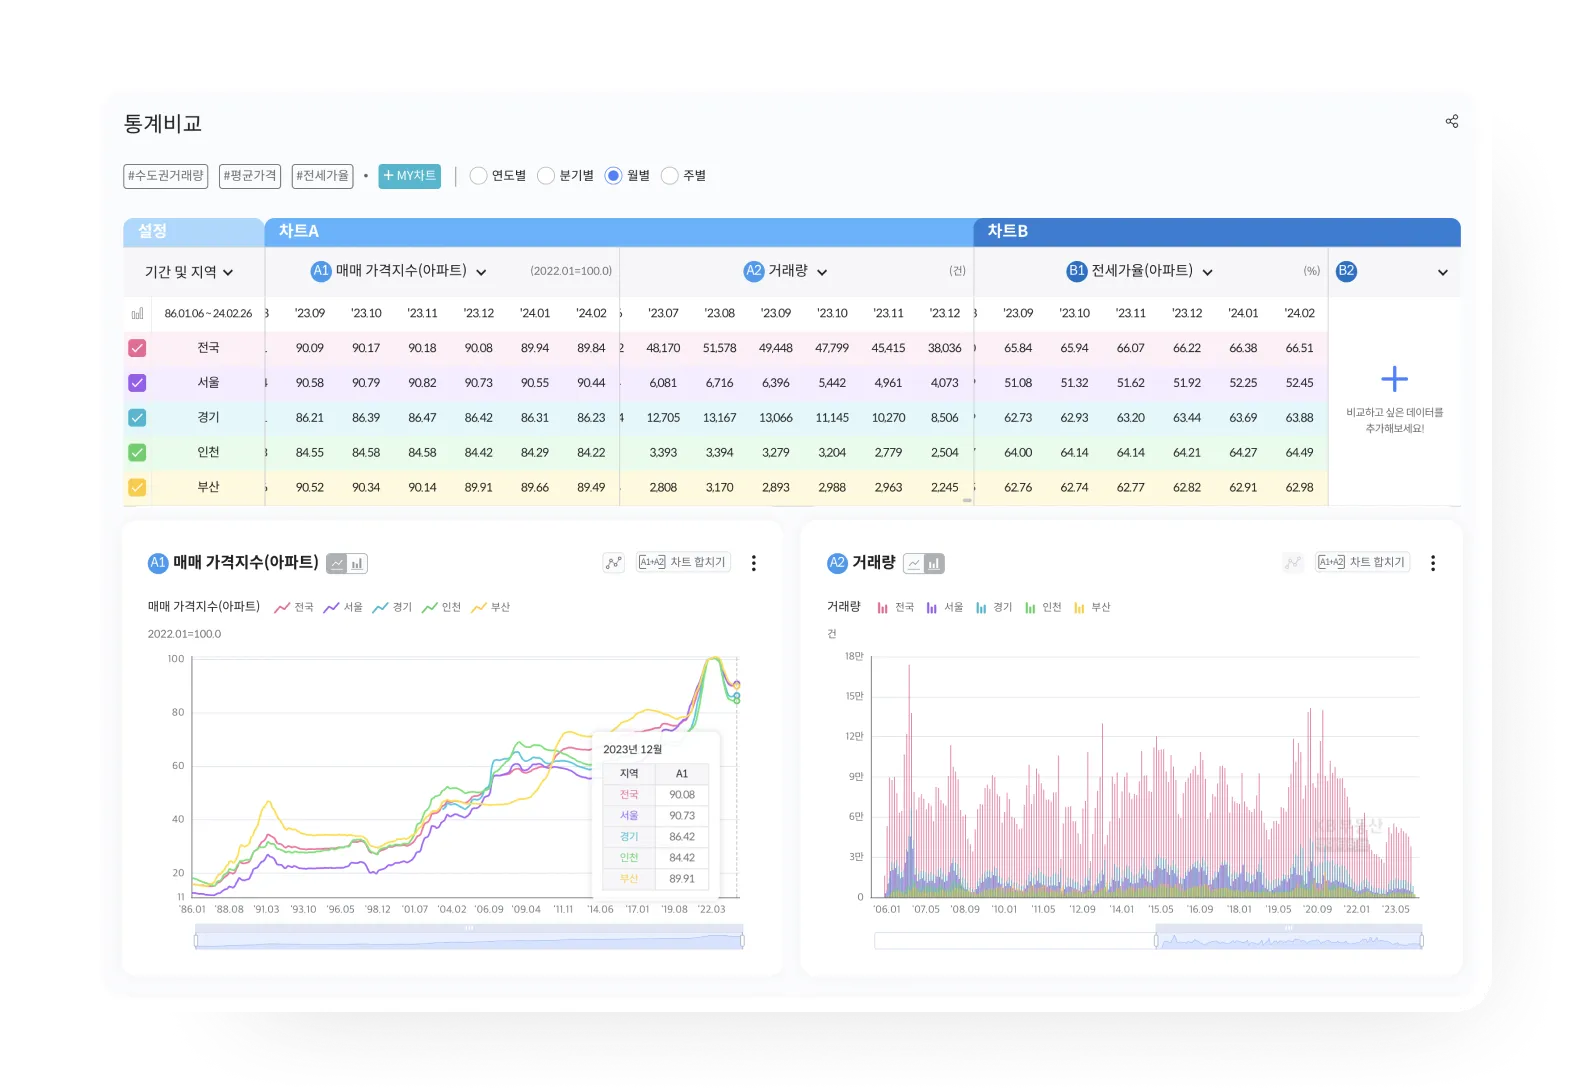This screenshot has height=1088, width=1580.
Task: Open the A2 거래량 chart three-dot menu
Action: pos(1432,564)
